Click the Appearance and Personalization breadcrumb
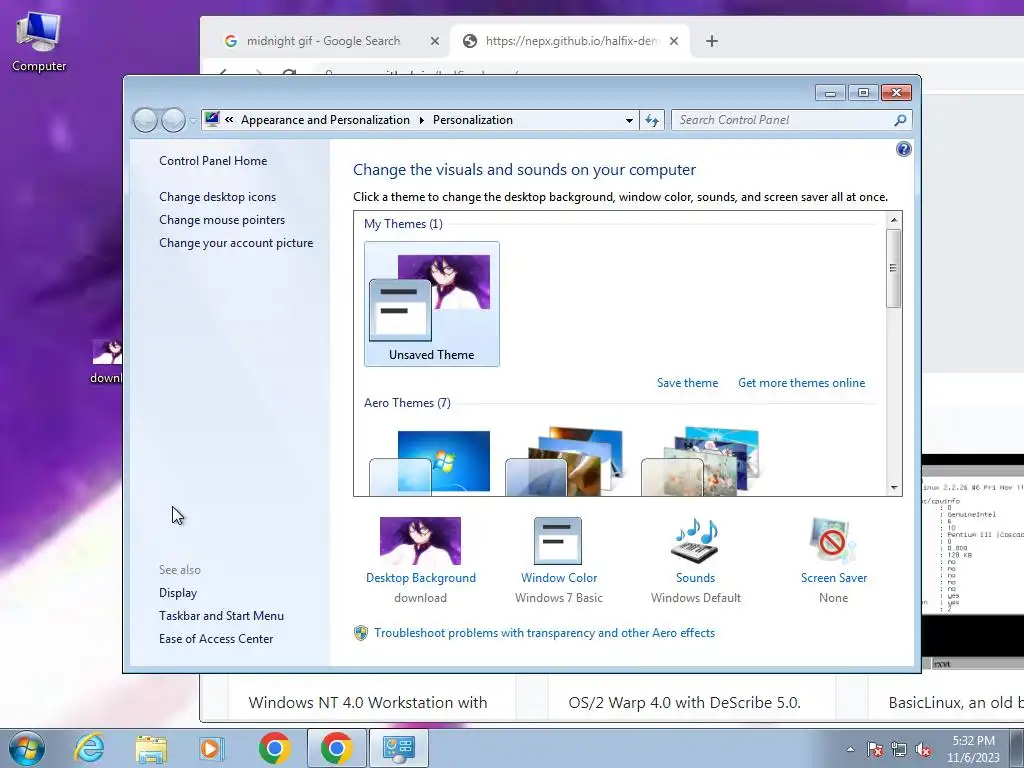Image resolution: width=1024 pixels, height=768 pixels. coord(325,120)
